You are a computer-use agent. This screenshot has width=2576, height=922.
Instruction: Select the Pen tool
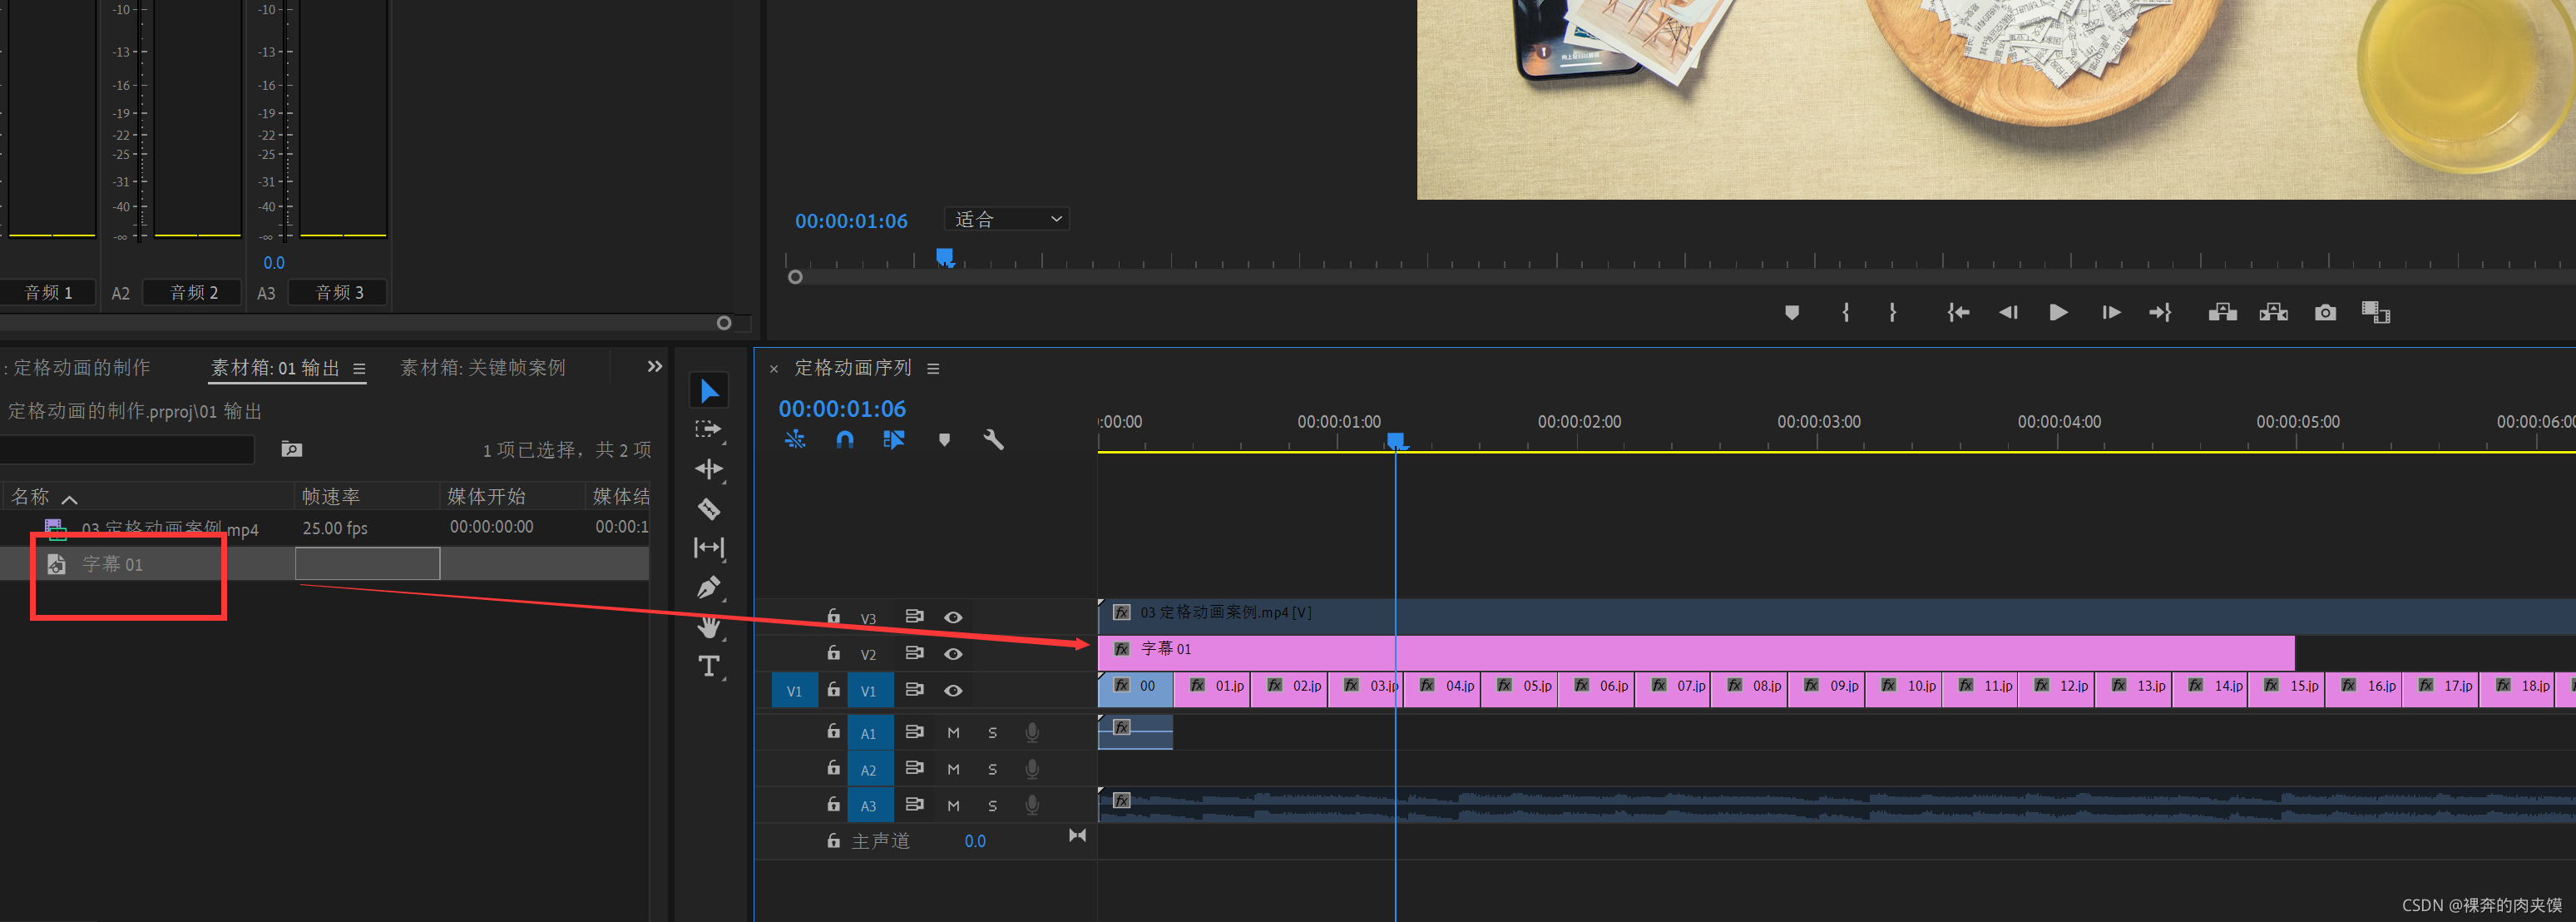click(709, 588)
